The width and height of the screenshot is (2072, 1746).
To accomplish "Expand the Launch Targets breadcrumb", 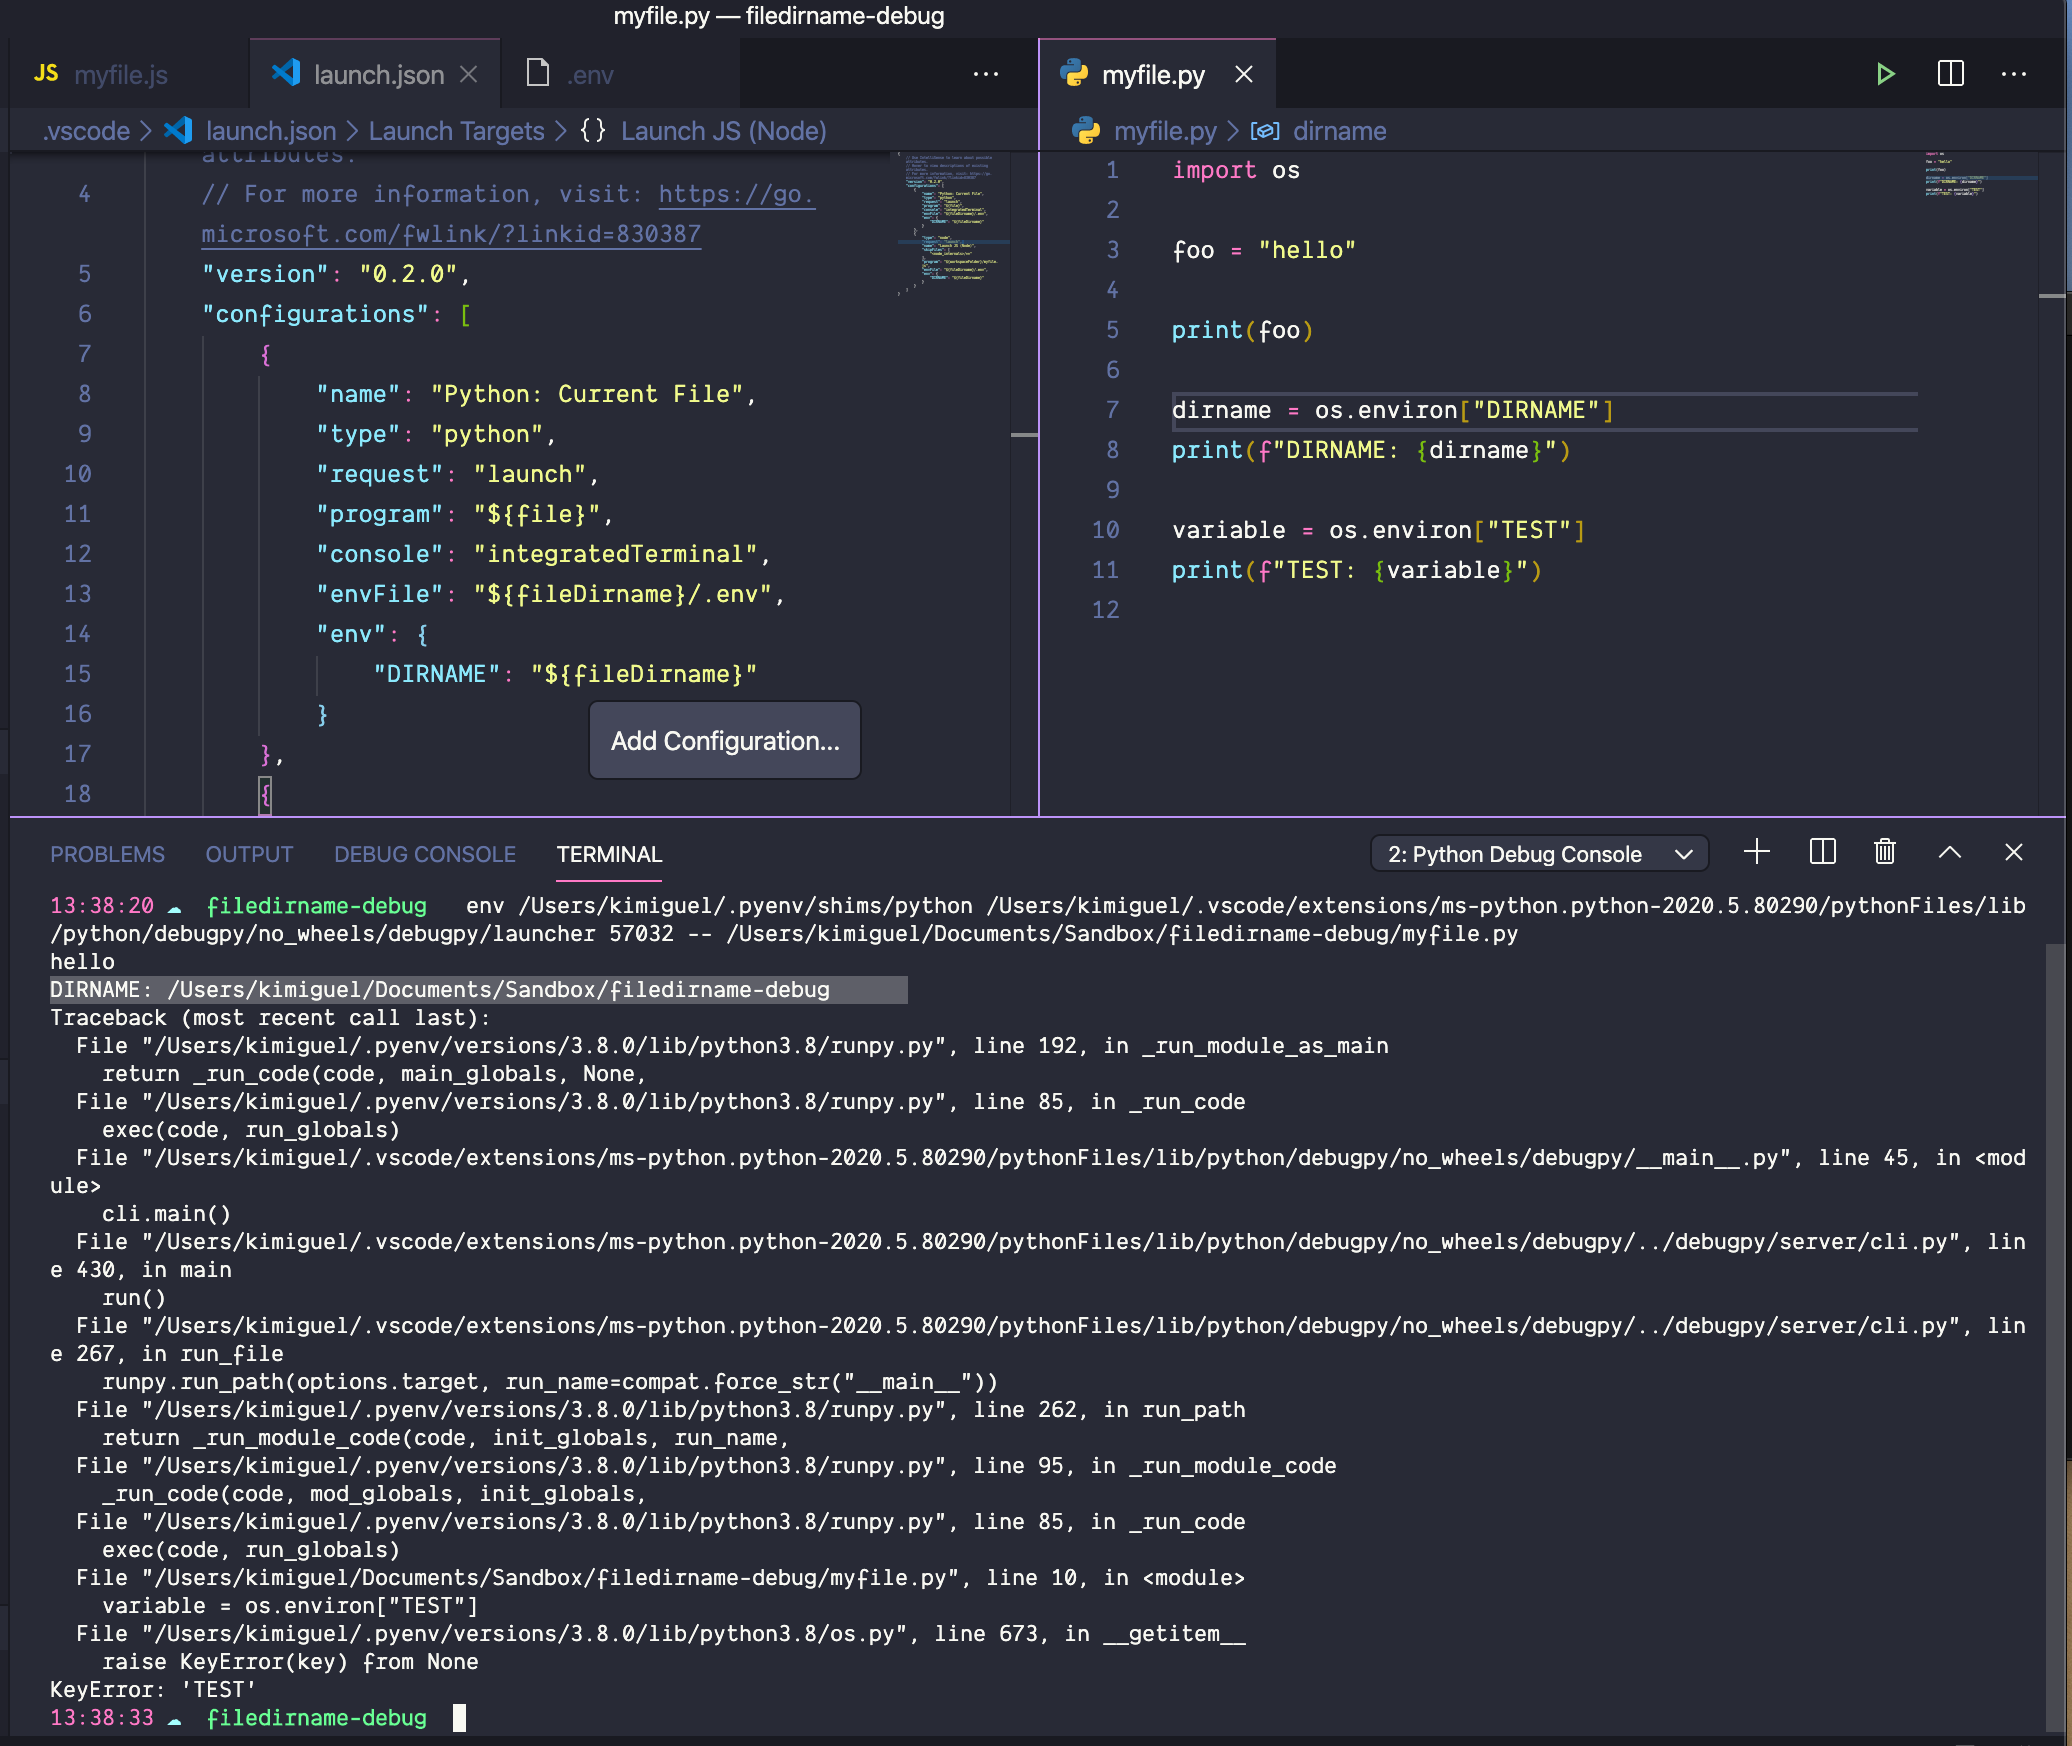I will [x=455, y=130].
